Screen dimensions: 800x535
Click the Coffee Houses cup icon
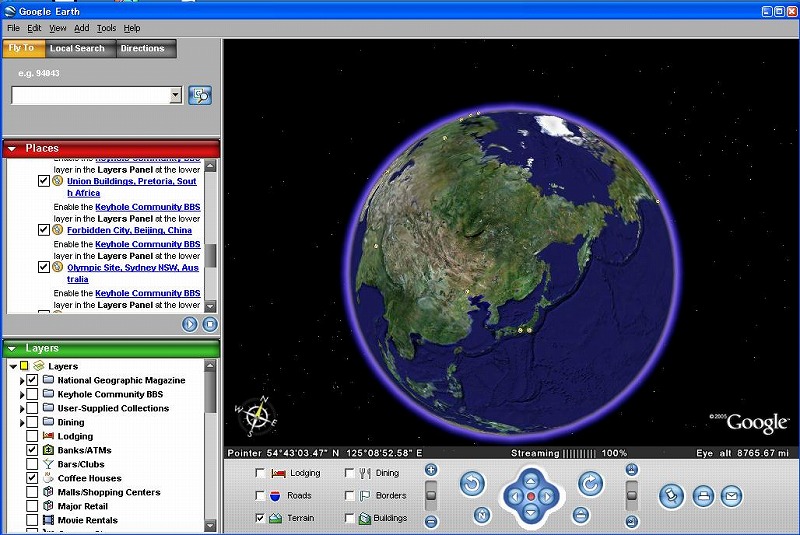(48, 478)
